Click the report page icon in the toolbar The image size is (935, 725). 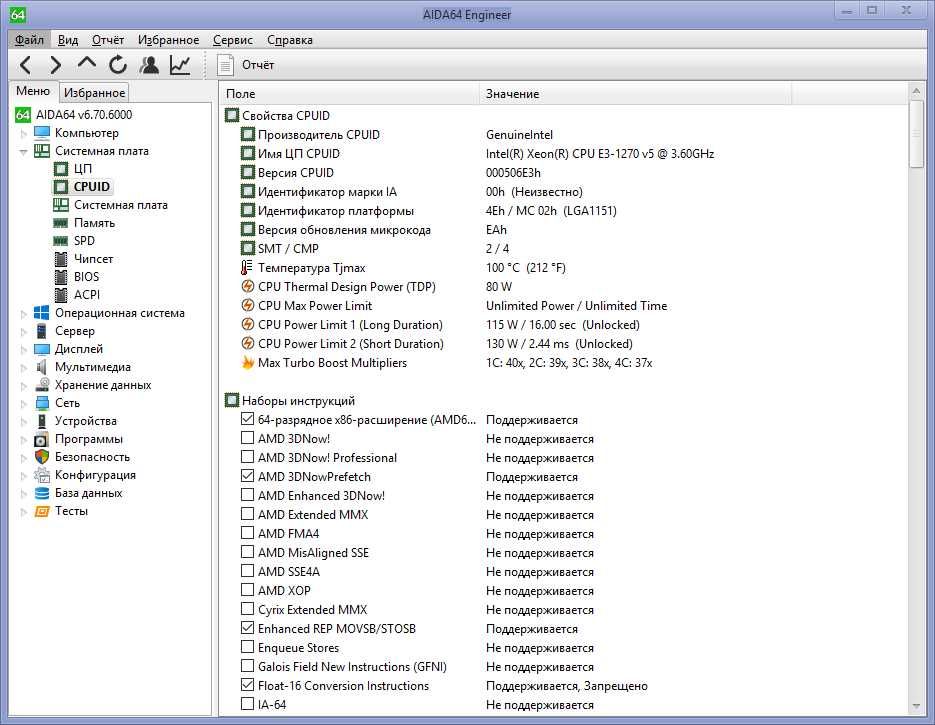point(225,65)
